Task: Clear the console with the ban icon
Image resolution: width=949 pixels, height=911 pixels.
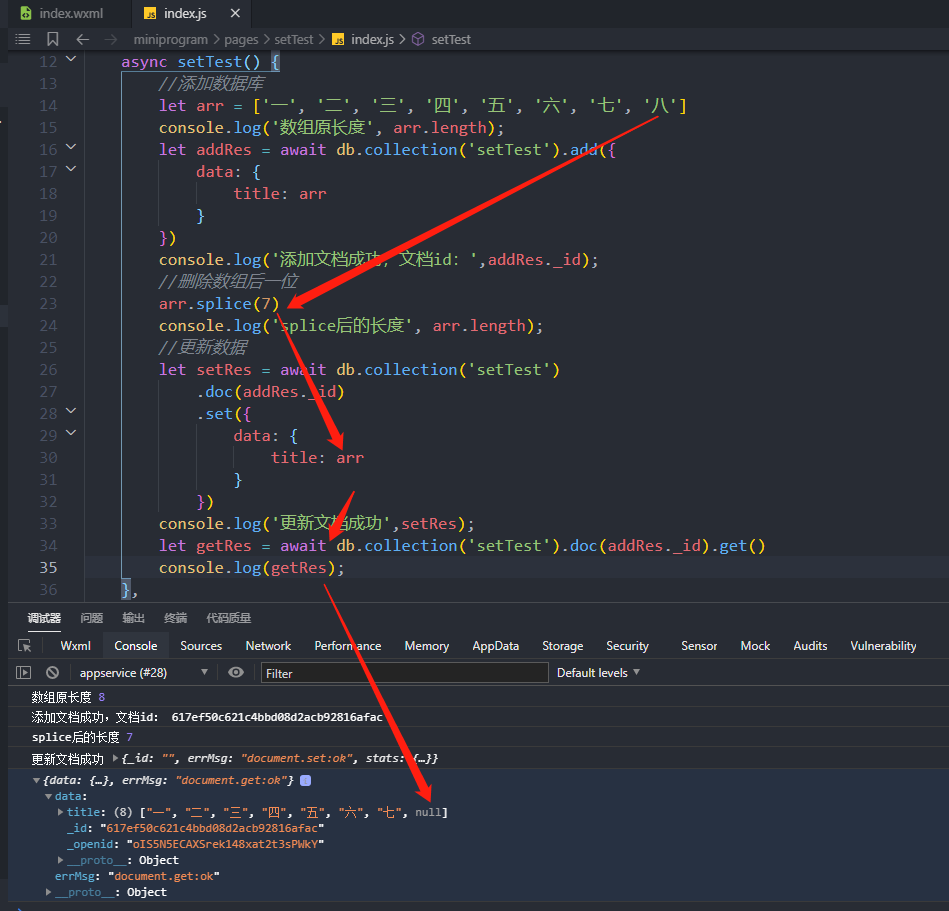Action: pyautogui.click(x=53, y=673)
